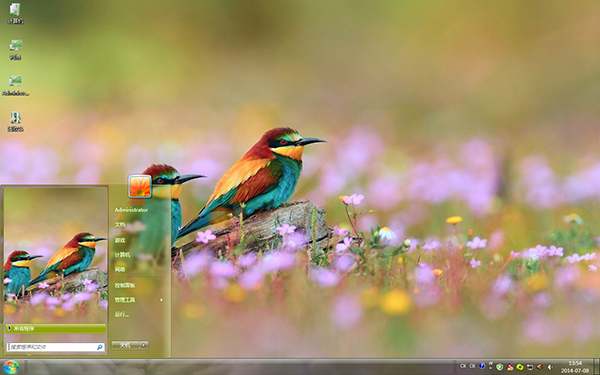600x375 pixels.
Task: Open the taskbar clock showing 13:54
Action: click(575, 367)
